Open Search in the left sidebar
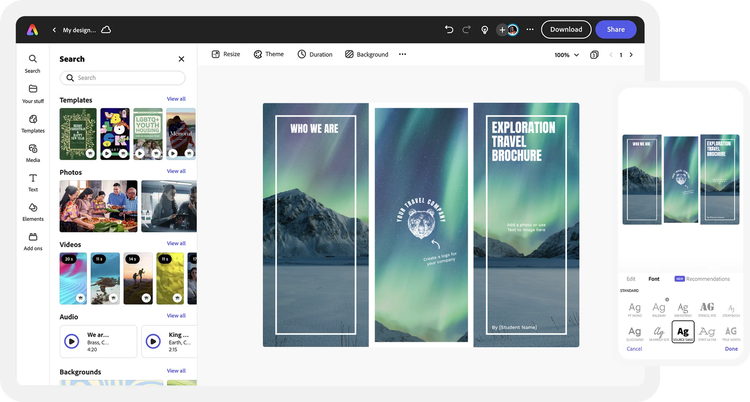This screenshot has height=402, width=750. (33, 64)
